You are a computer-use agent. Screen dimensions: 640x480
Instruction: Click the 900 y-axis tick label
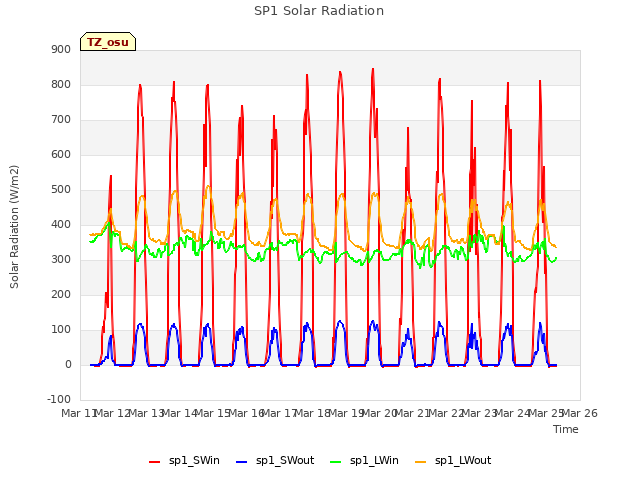point(61,49)
